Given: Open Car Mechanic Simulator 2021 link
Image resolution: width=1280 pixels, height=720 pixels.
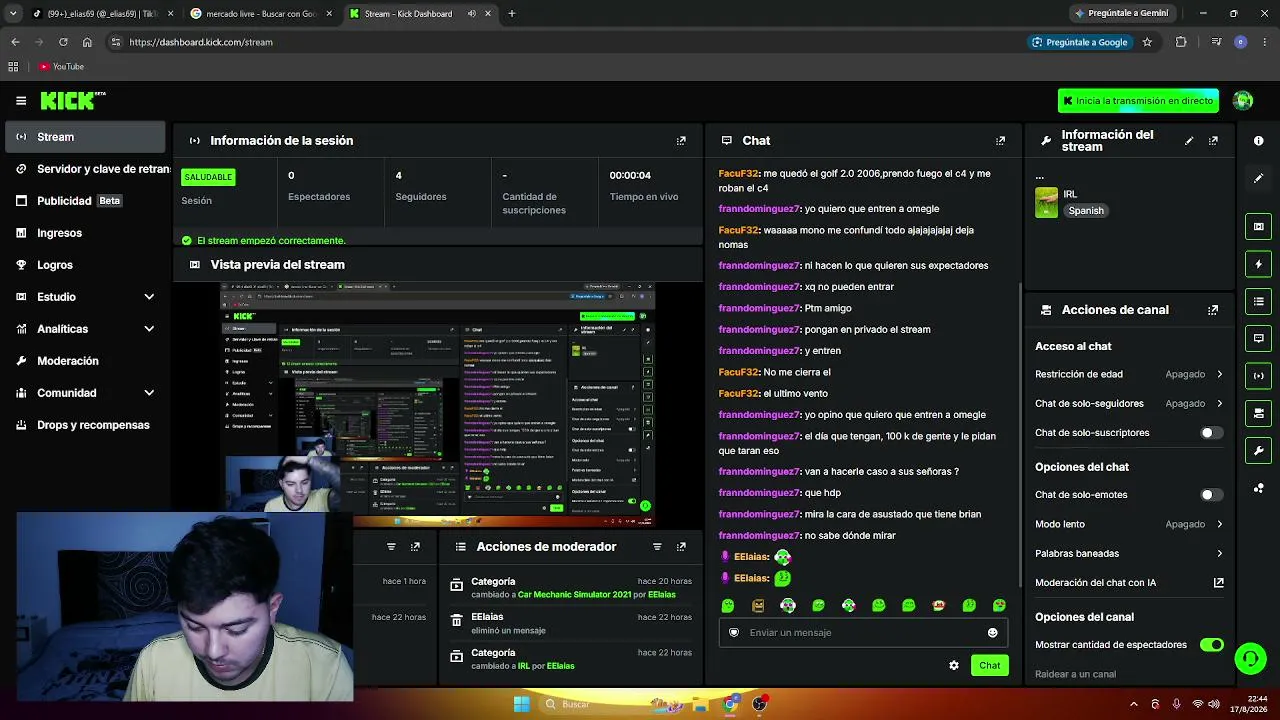Looking at the screenshot, I should [574, 595].
